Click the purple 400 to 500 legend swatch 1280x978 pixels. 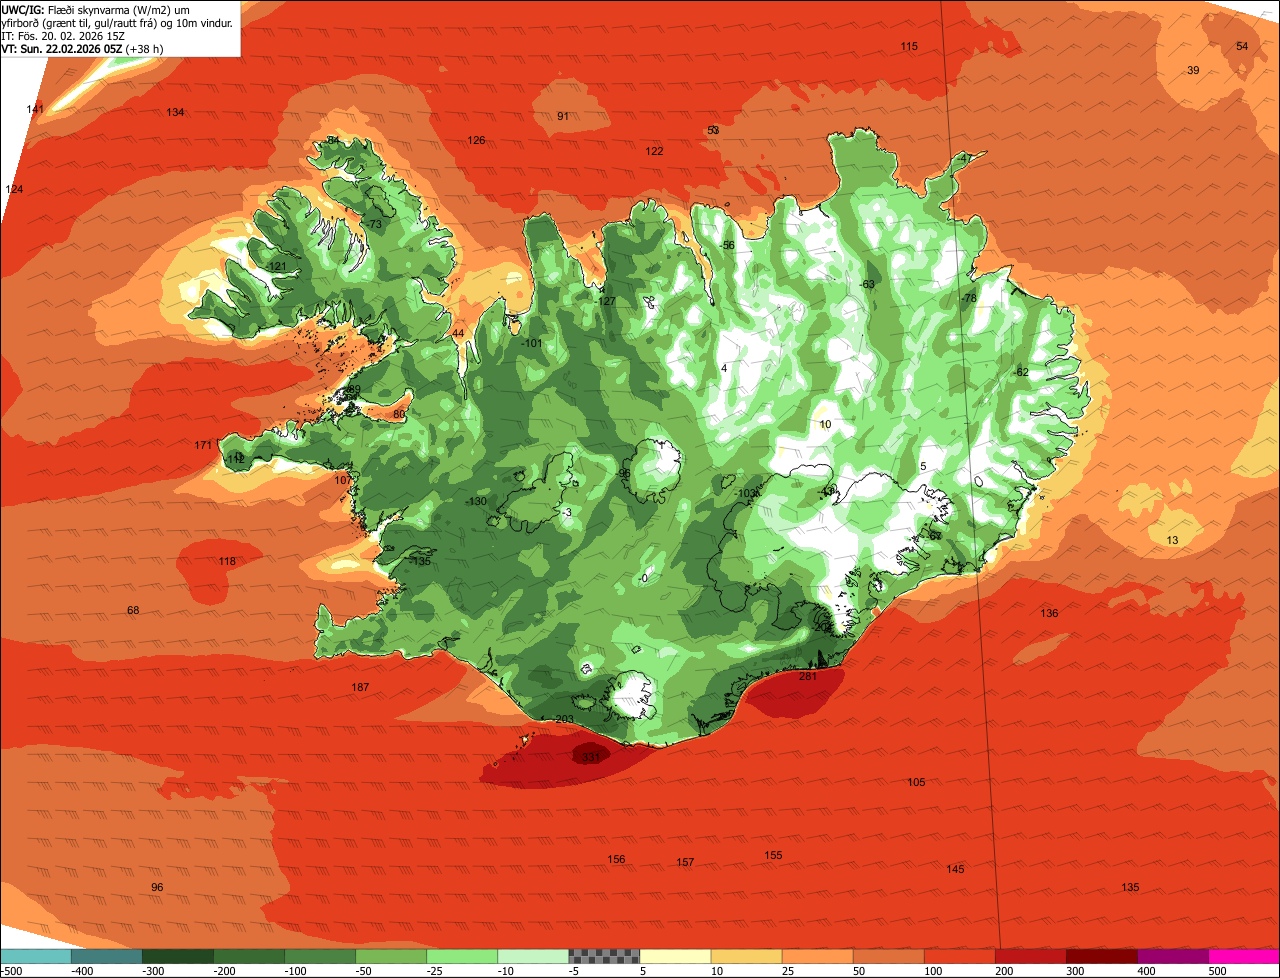[1172, 956]
